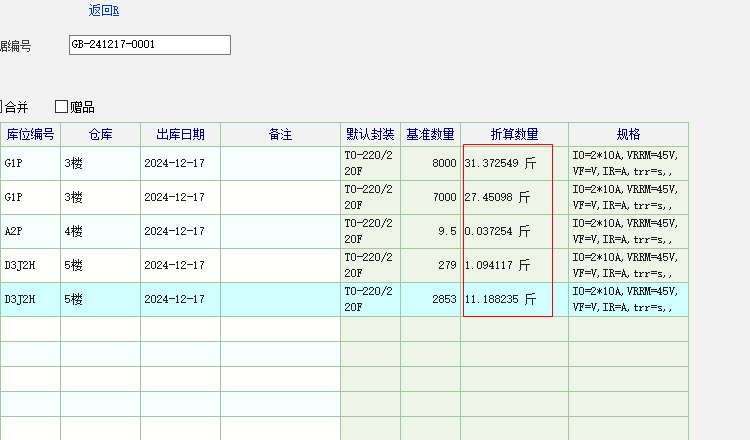Click the base quantity 2853 cell
This screenshot has width=750, height=440.
point(430,299)
